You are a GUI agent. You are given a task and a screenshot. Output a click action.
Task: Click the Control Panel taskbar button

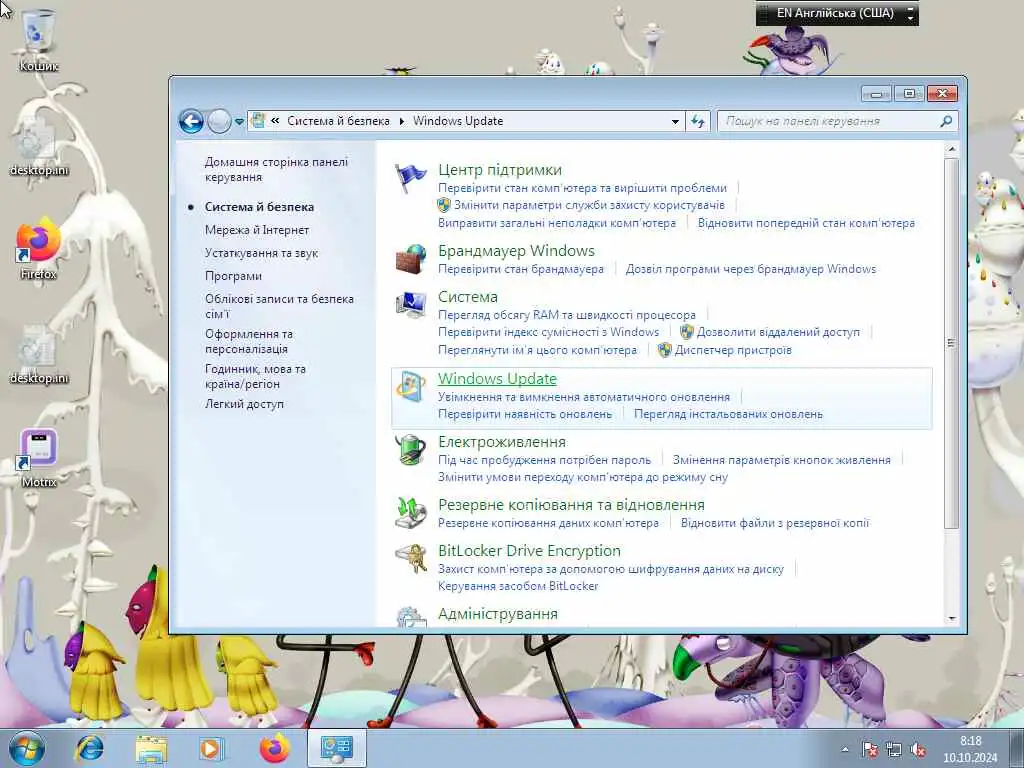pyautogui.click(x=337, y=748)
